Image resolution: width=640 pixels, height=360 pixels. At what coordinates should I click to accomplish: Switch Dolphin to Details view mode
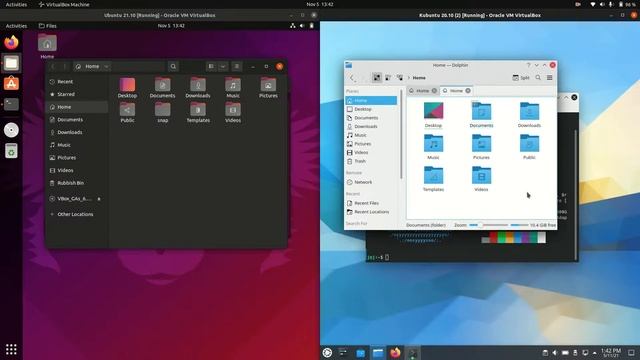(400, 78)
